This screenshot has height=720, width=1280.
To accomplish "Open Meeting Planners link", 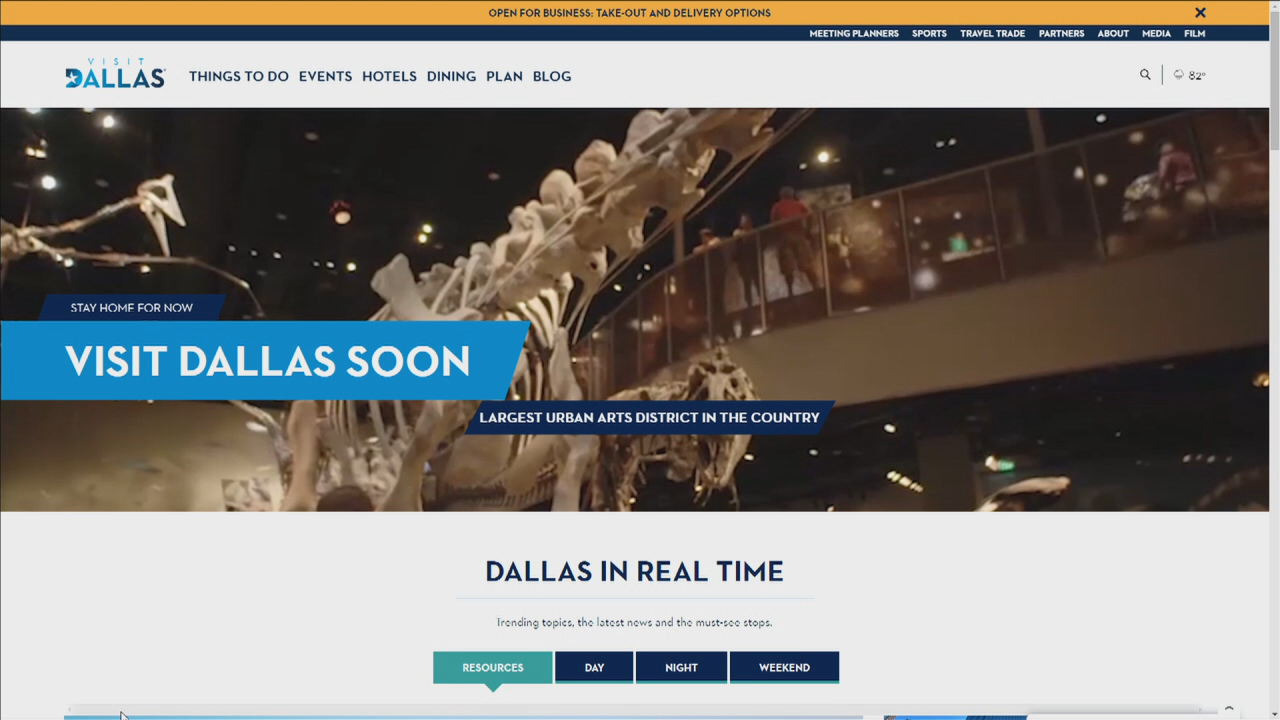I will tap(854, 33).
